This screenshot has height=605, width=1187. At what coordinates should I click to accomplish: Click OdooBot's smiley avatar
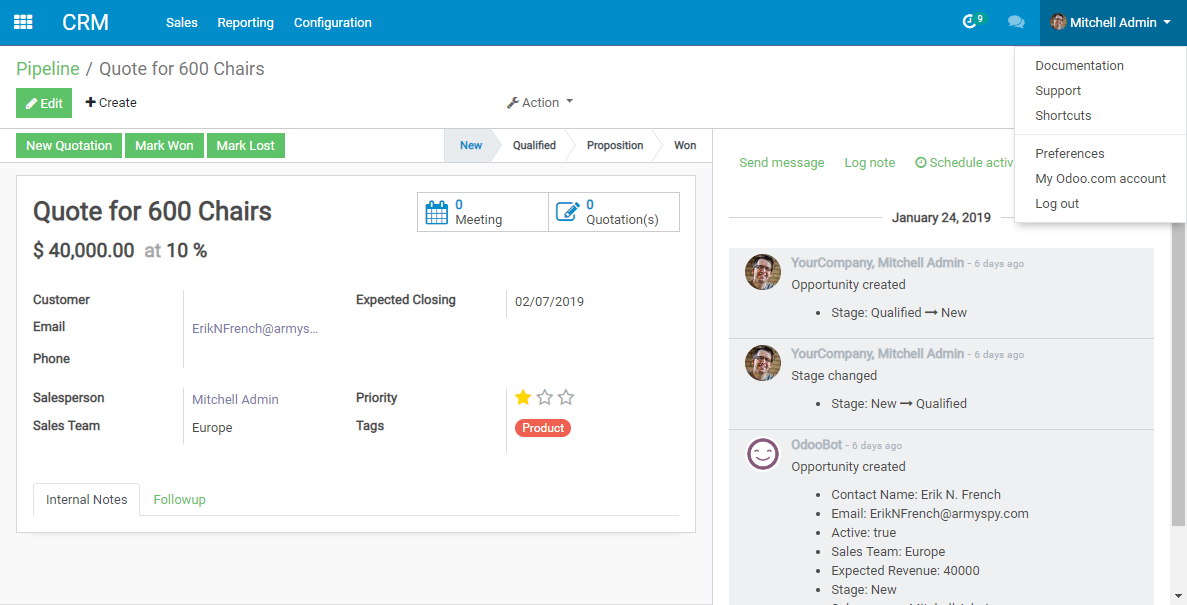click(763, 454)
